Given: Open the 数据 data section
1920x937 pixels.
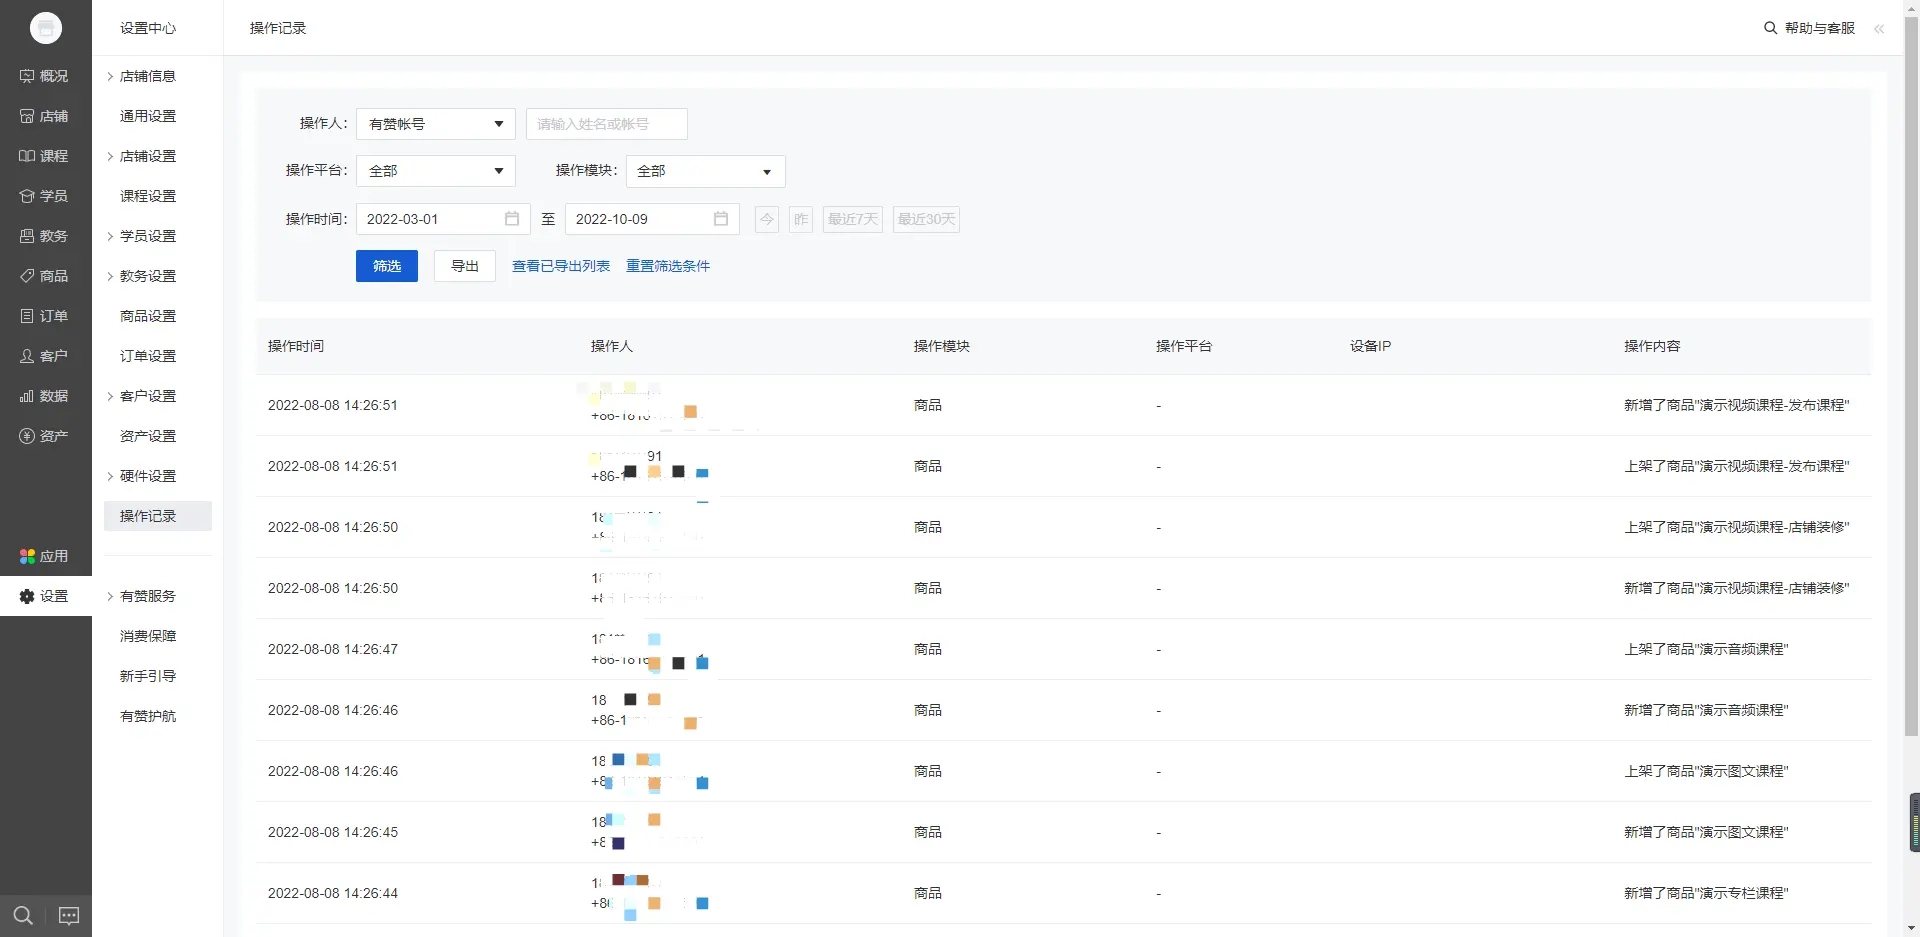Looking at the screenshot, I should (x=45, y=396).
